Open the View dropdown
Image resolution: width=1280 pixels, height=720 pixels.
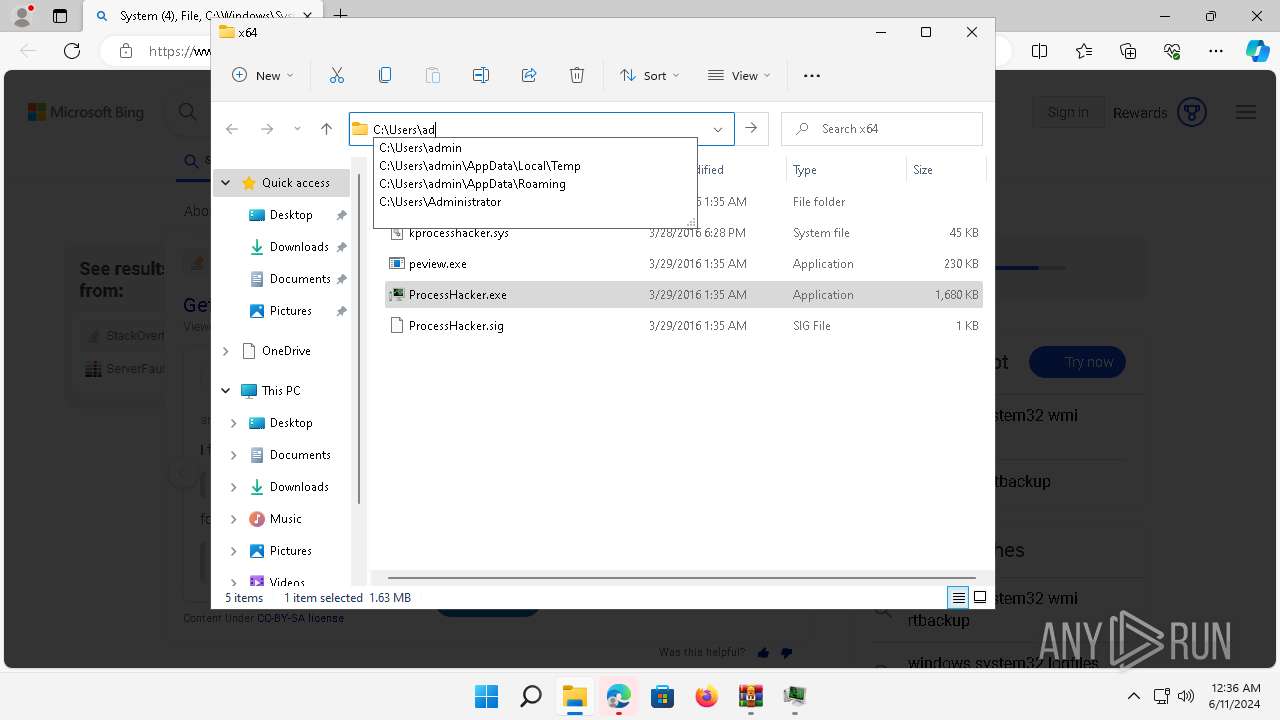click(x=739, y=75)
